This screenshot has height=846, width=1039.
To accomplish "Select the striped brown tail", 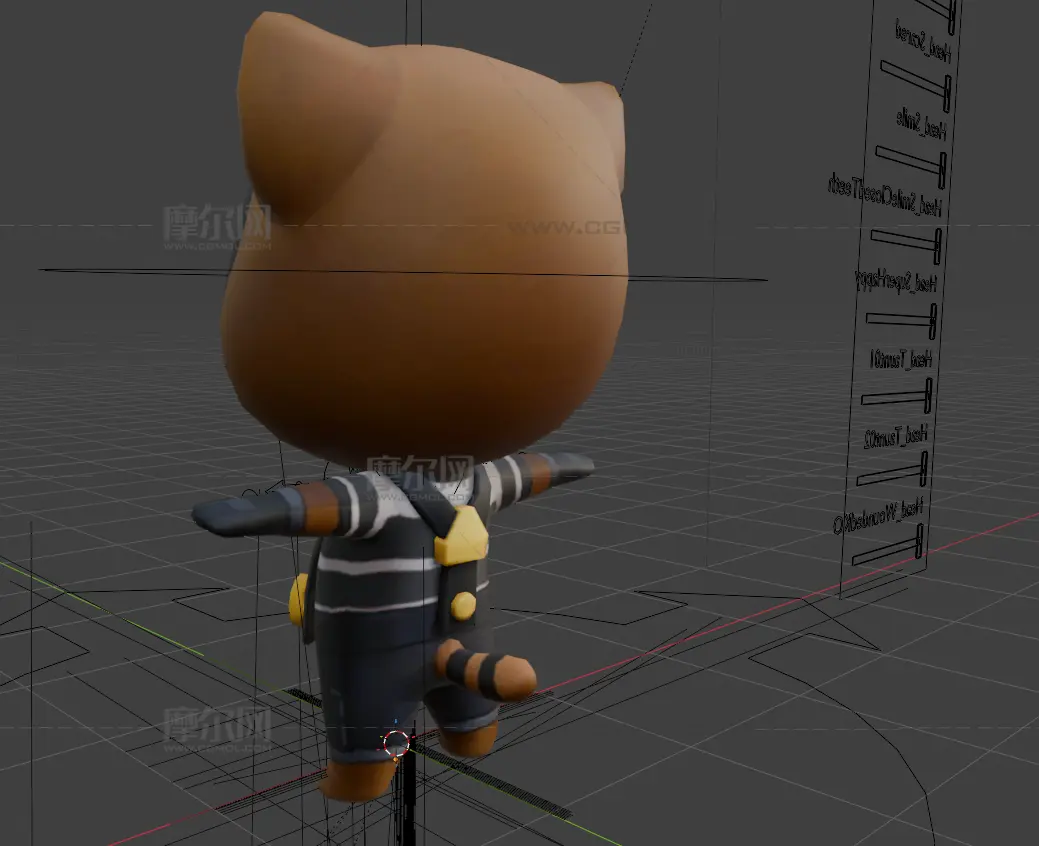I will [x=485, y=669].
